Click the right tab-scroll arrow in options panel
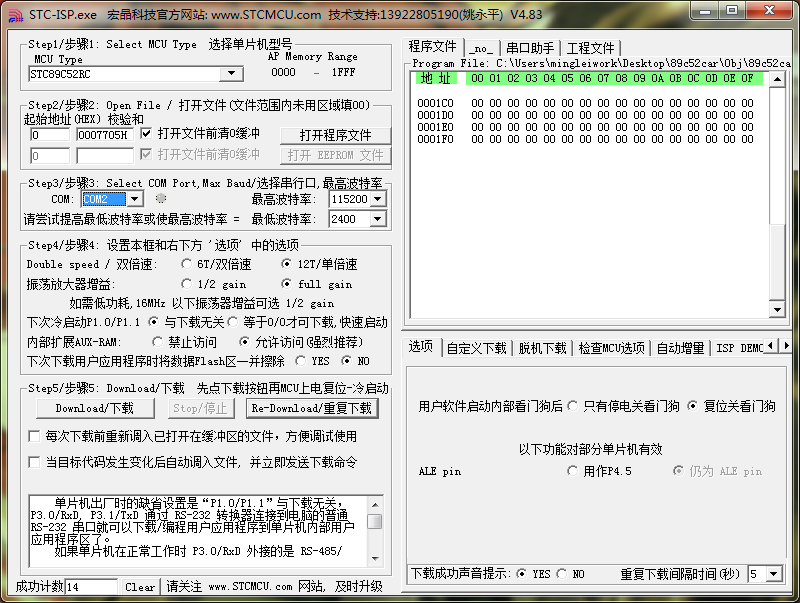800x603 pixels. (787, 348)
